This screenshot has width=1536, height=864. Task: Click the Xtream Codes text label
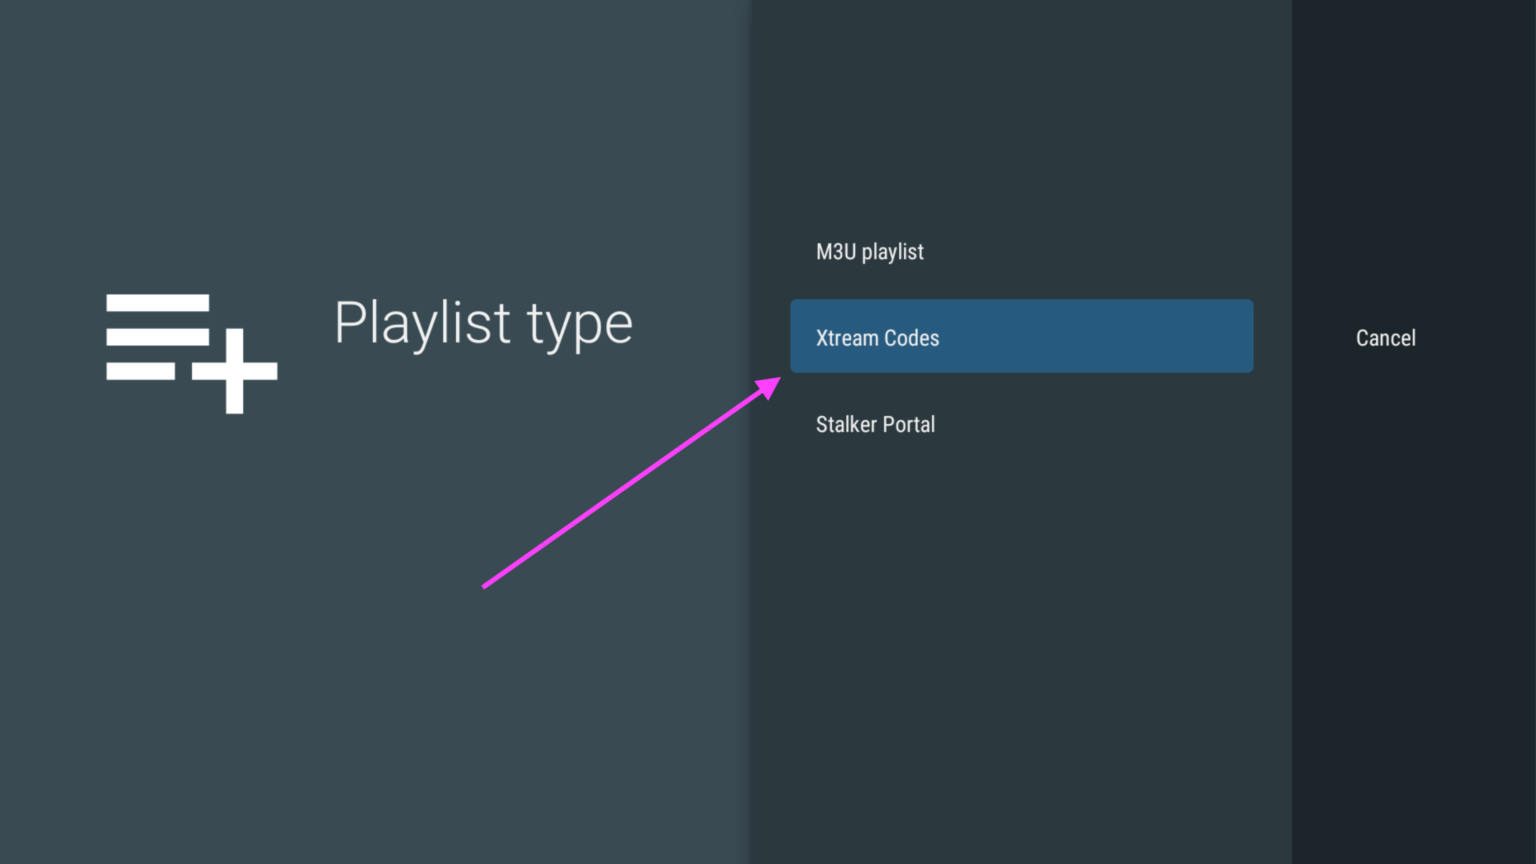coord(877,337)
